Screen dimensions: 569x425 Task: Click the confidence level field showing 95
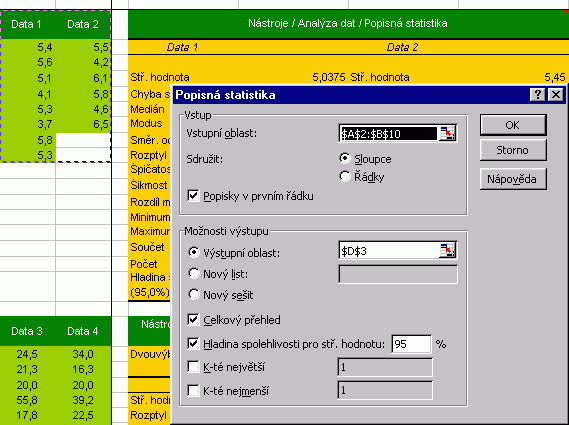click(x=411, y=344)
